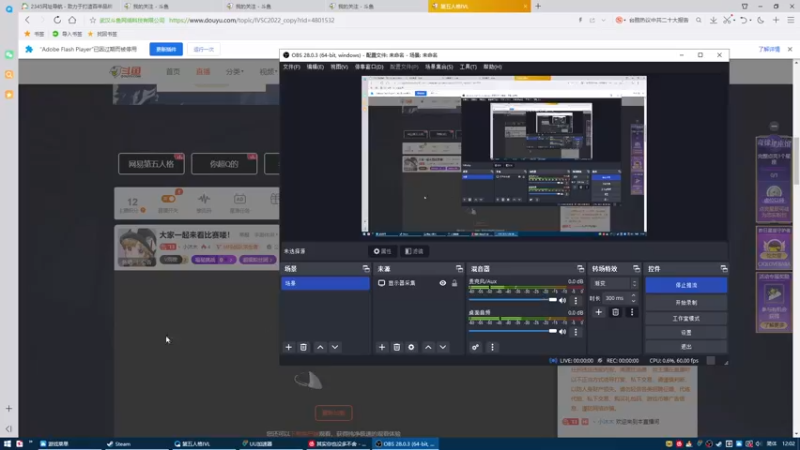
Task: Toggle visibility eye of display capture source
Action: coord(442,283)
